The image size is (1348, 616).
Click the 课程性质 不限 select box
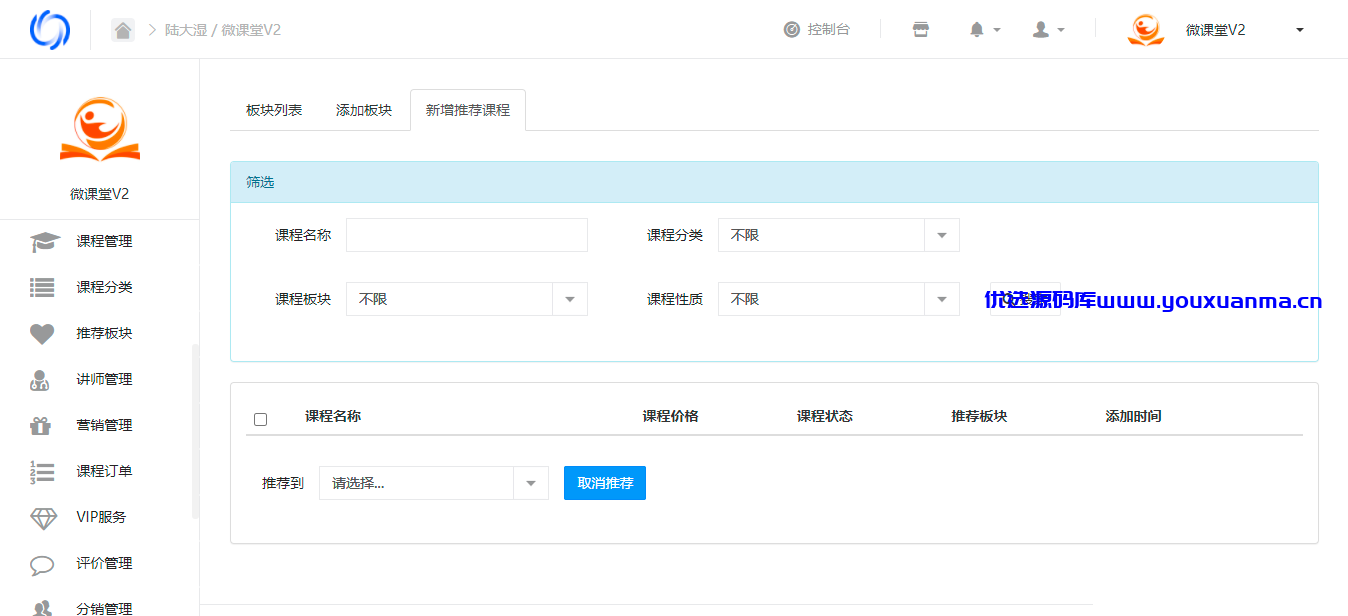click(838, 299)
